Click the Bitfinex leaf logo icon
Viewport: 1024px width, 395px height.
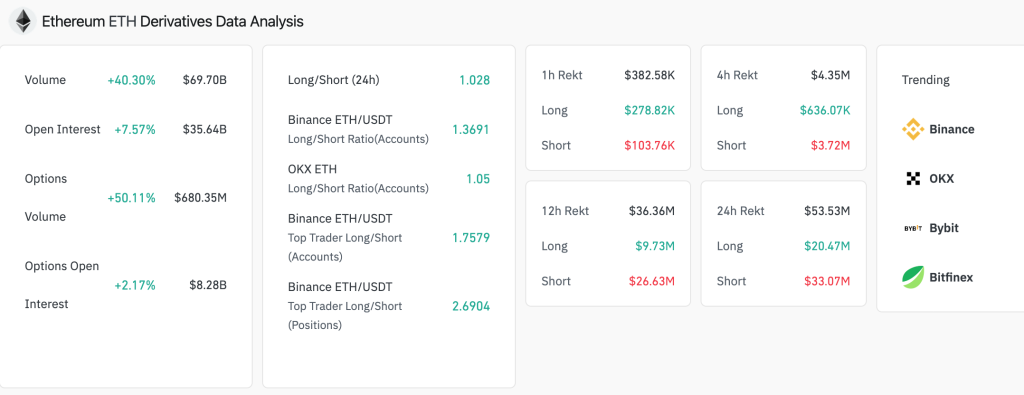[912, 277]
